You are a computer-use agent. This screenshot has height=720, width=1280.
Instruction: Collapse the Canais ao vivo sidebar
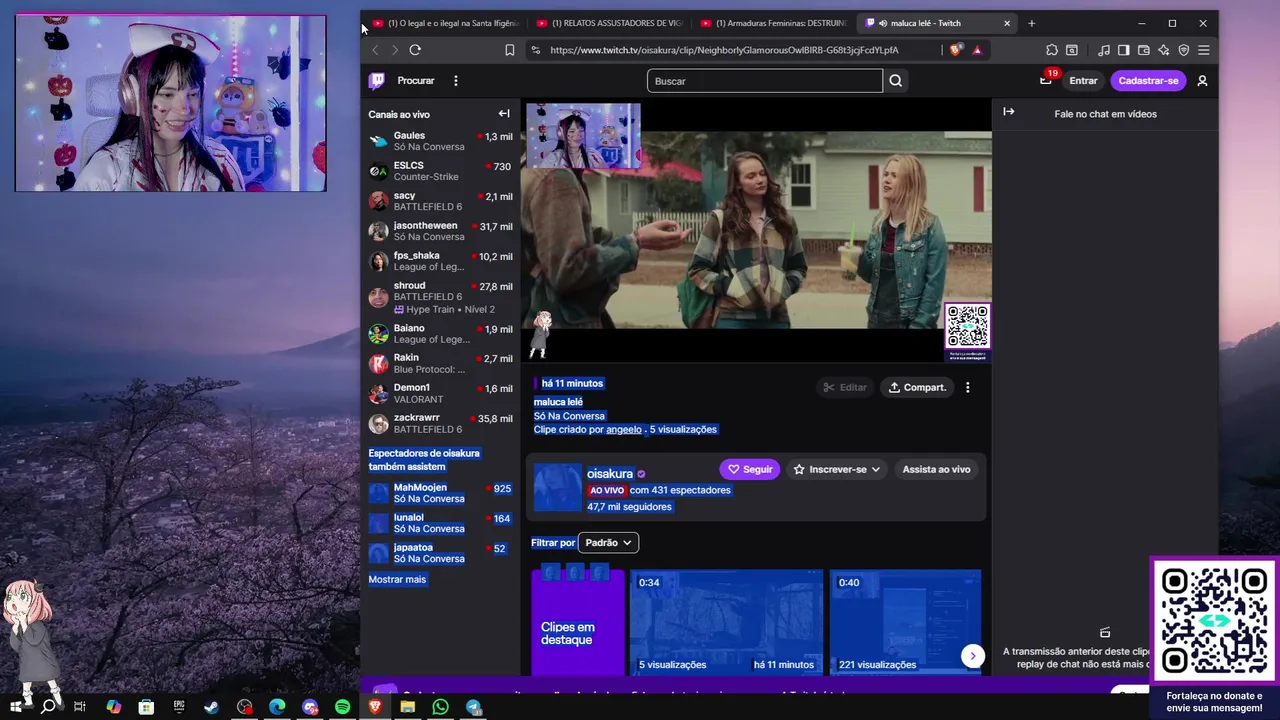coord(504,114)
